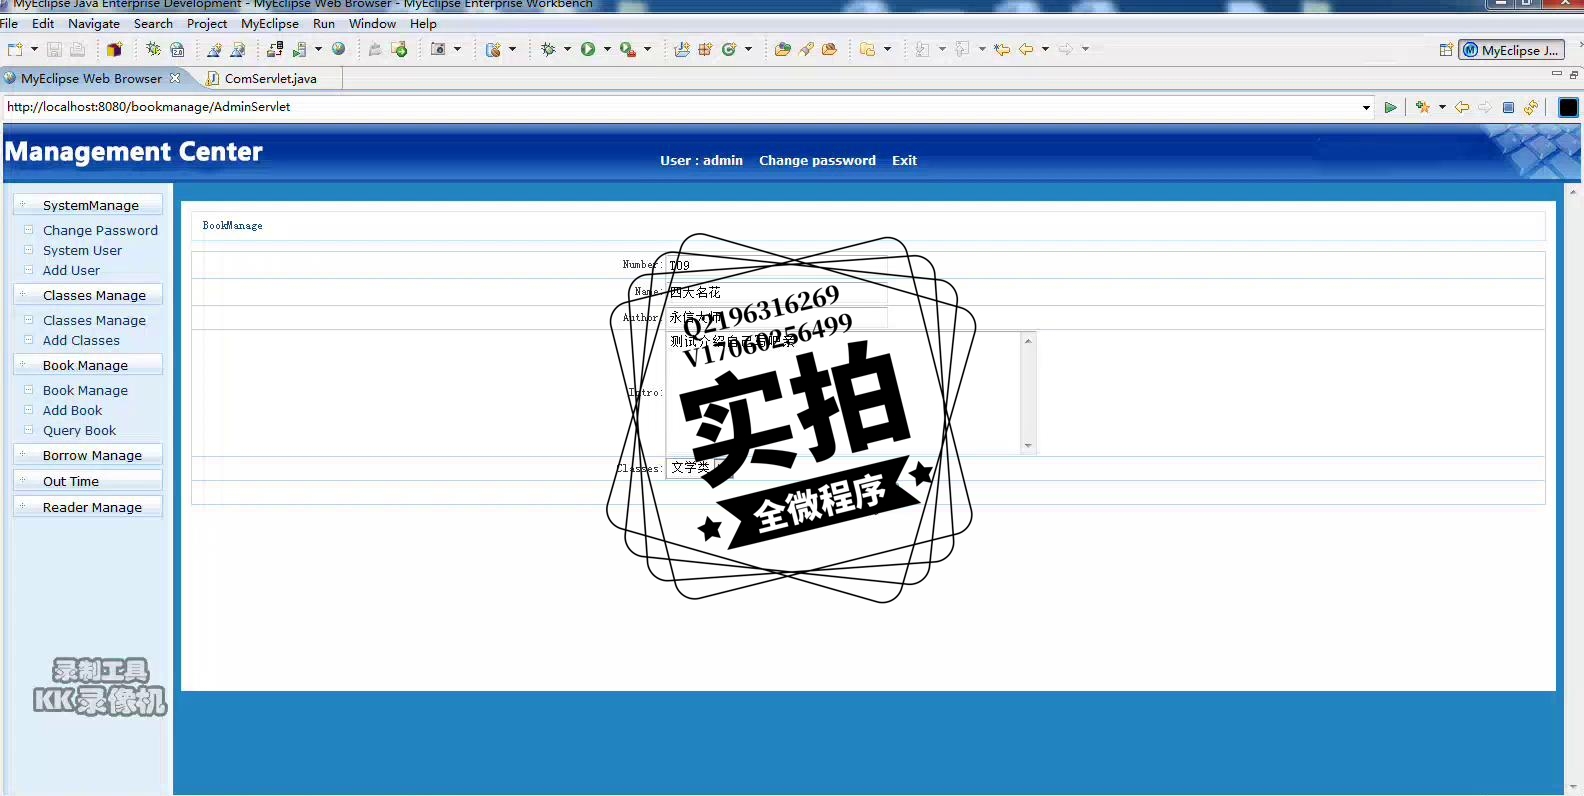The image size is (1584, 796).
Task: Click the Number input field
Action: [x=776, y=265]
